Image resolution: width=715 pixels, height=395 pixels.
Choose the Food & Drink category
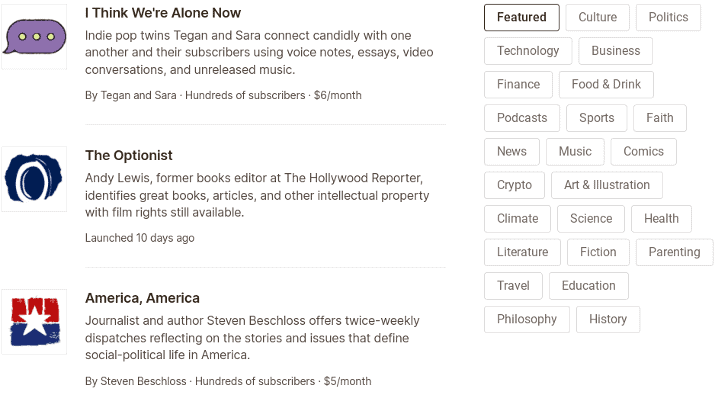[x=606, y=84]
